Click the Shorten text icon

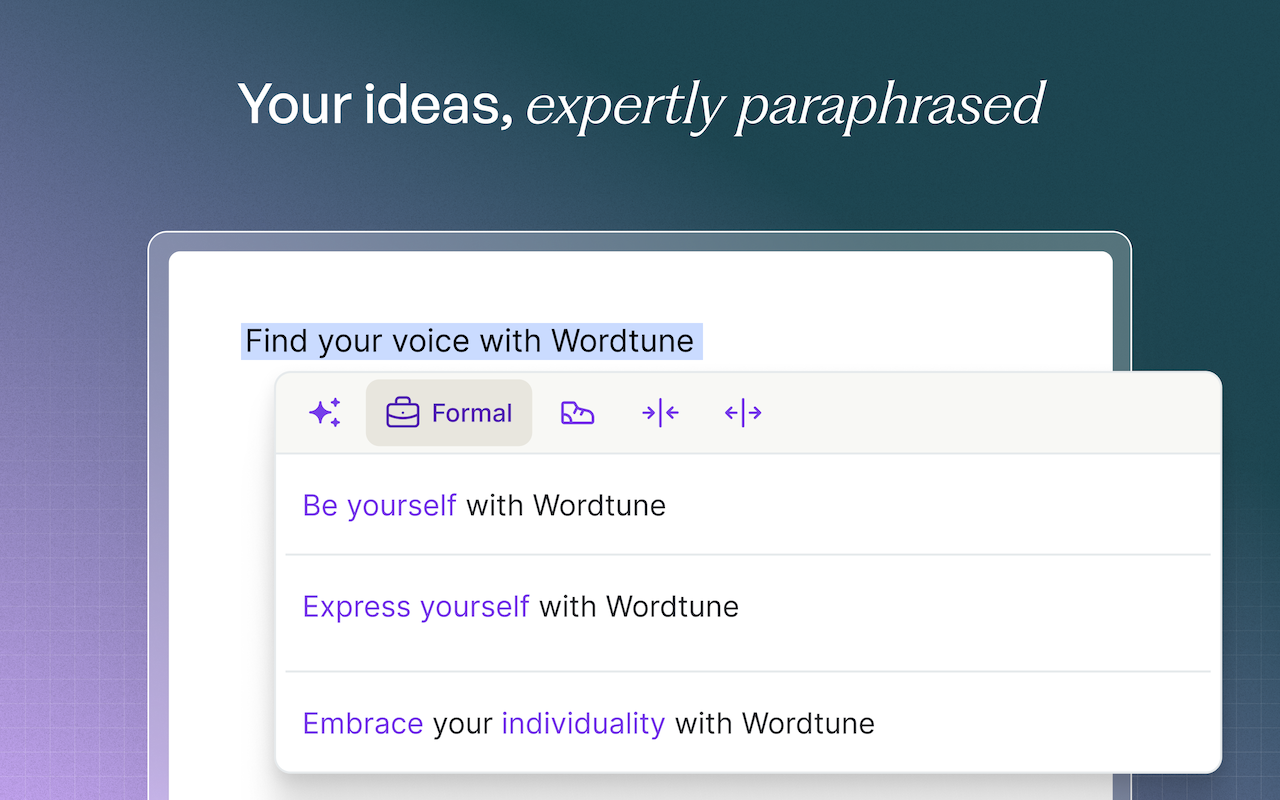click(660, 412)
